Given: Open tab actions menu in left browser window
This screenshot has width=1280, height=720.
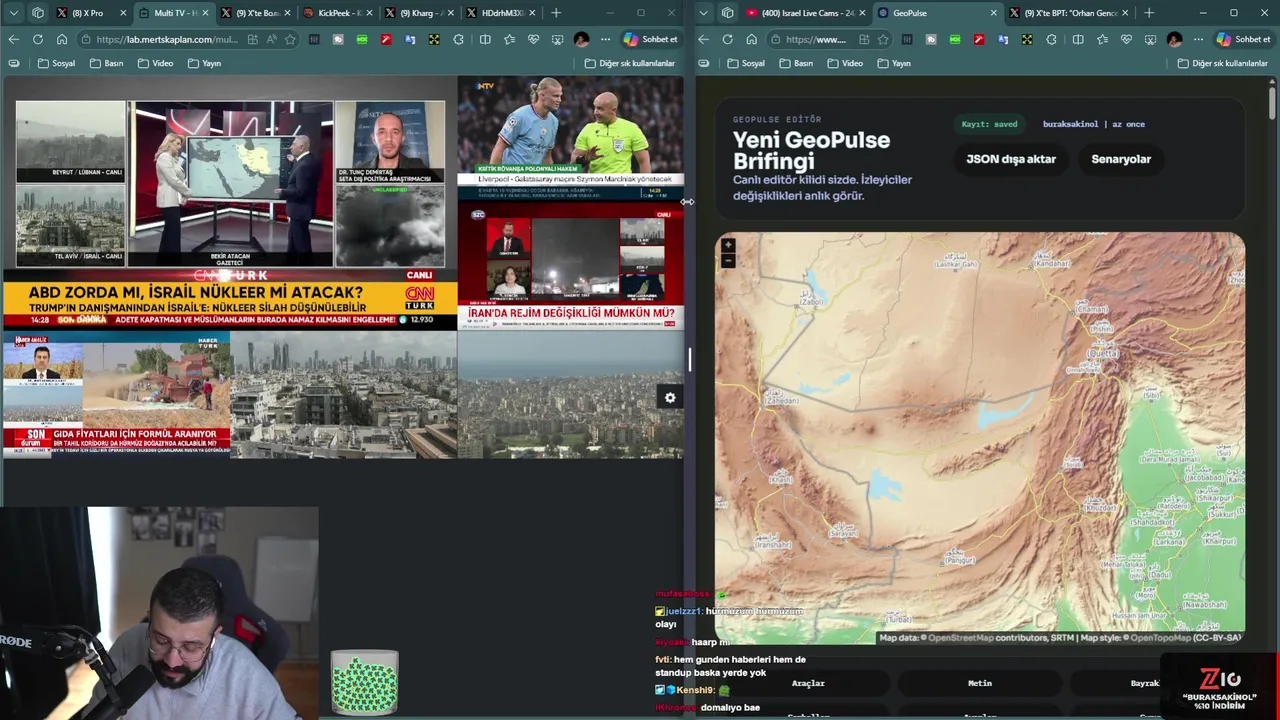Looking at the screenshot, I should point(13,13).
